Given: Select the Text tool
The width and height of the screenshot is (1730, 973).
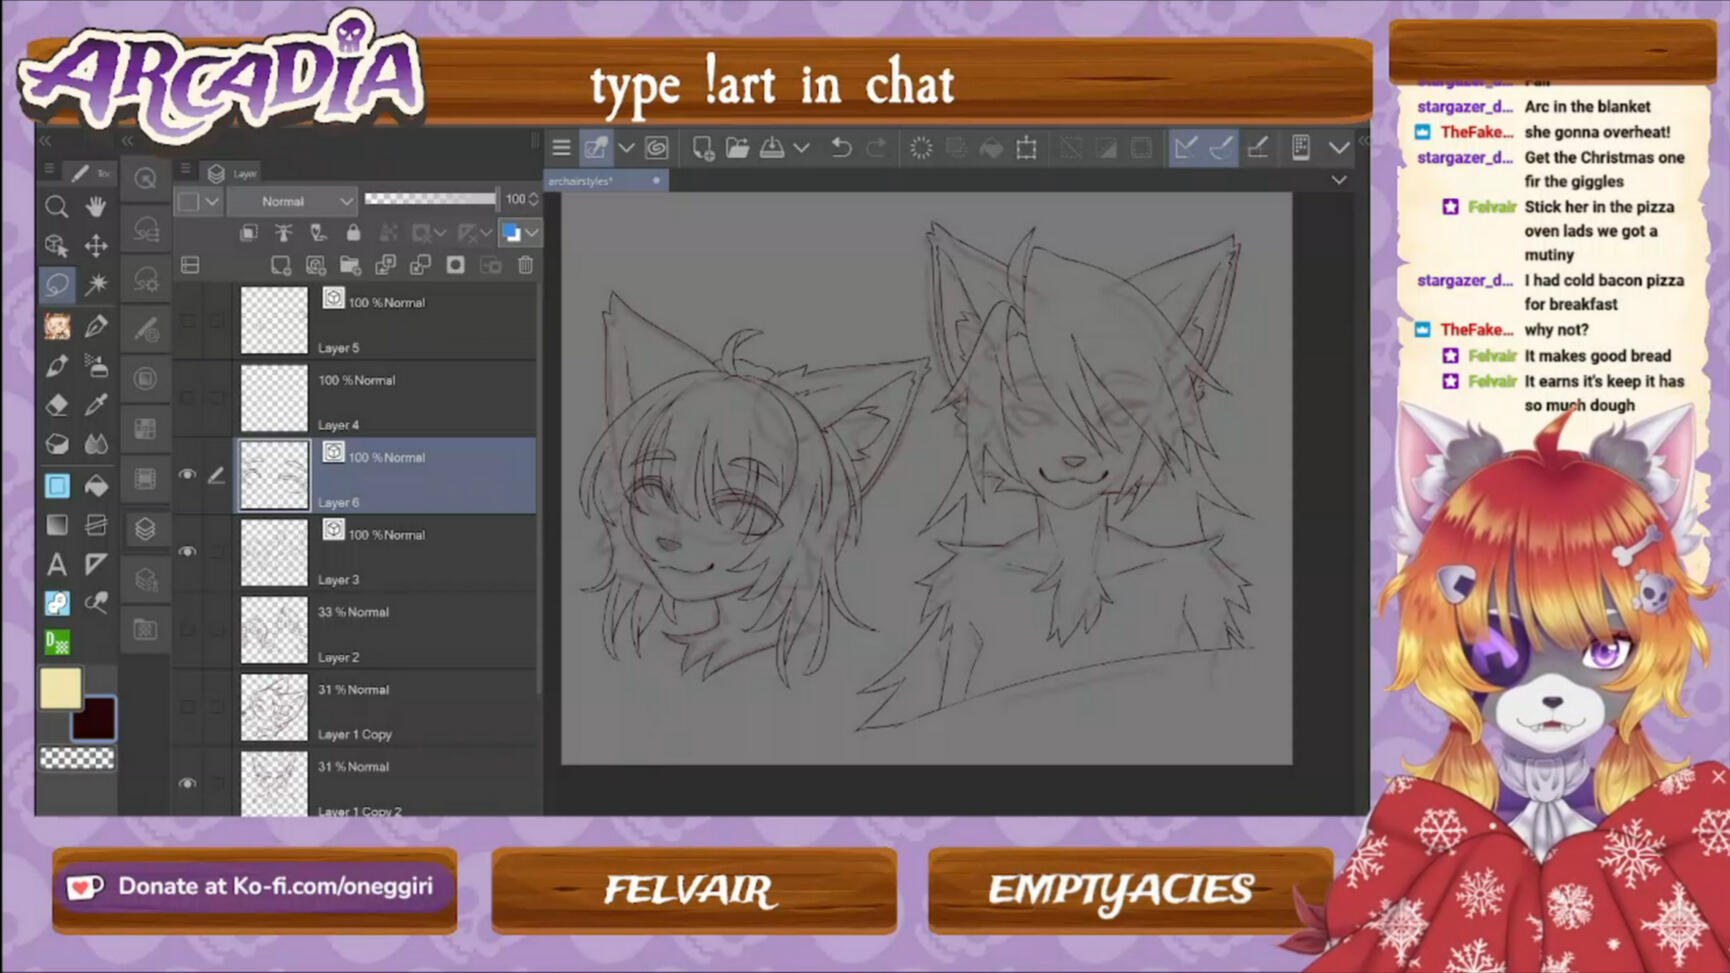Looking at the screenshot, I should [56, 565].
